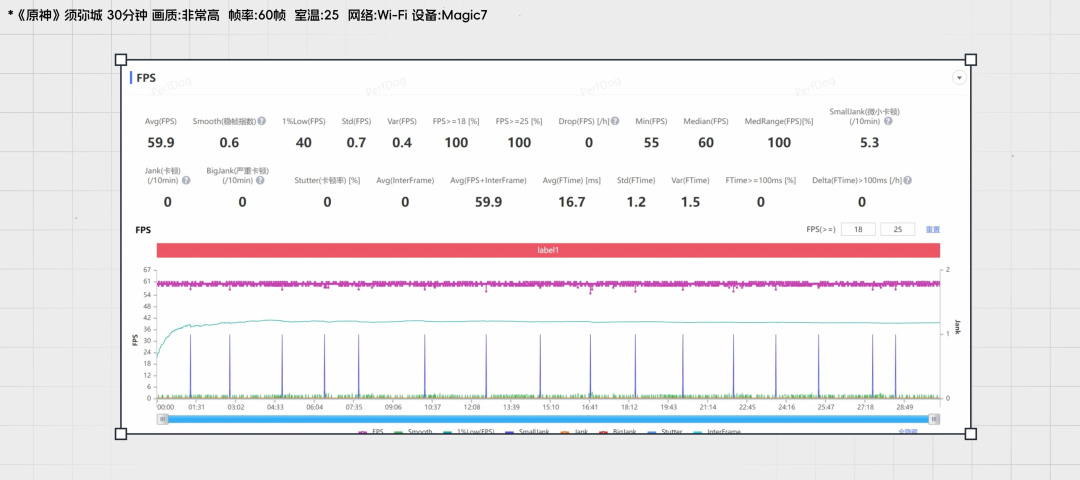Click the Avg(FPS) value 59.9
Image resolution: width=1080 pixels, height=480 pixels.
160,143
